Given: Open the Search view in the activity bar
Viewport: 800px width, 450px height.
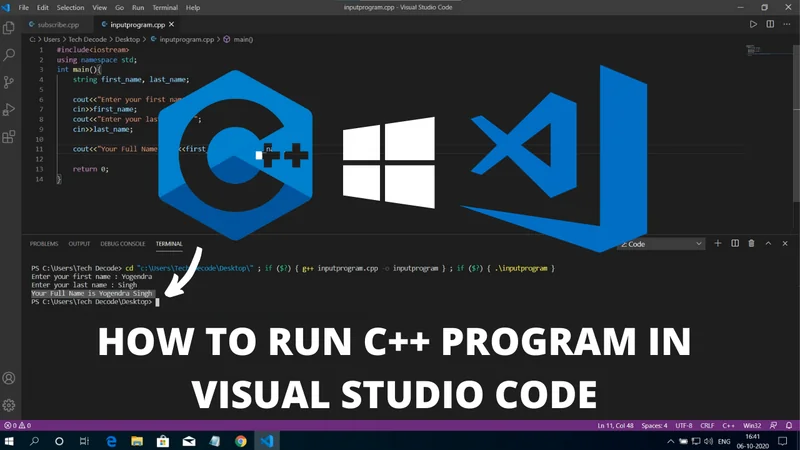Looking at the screenshot, I should 10,56.
